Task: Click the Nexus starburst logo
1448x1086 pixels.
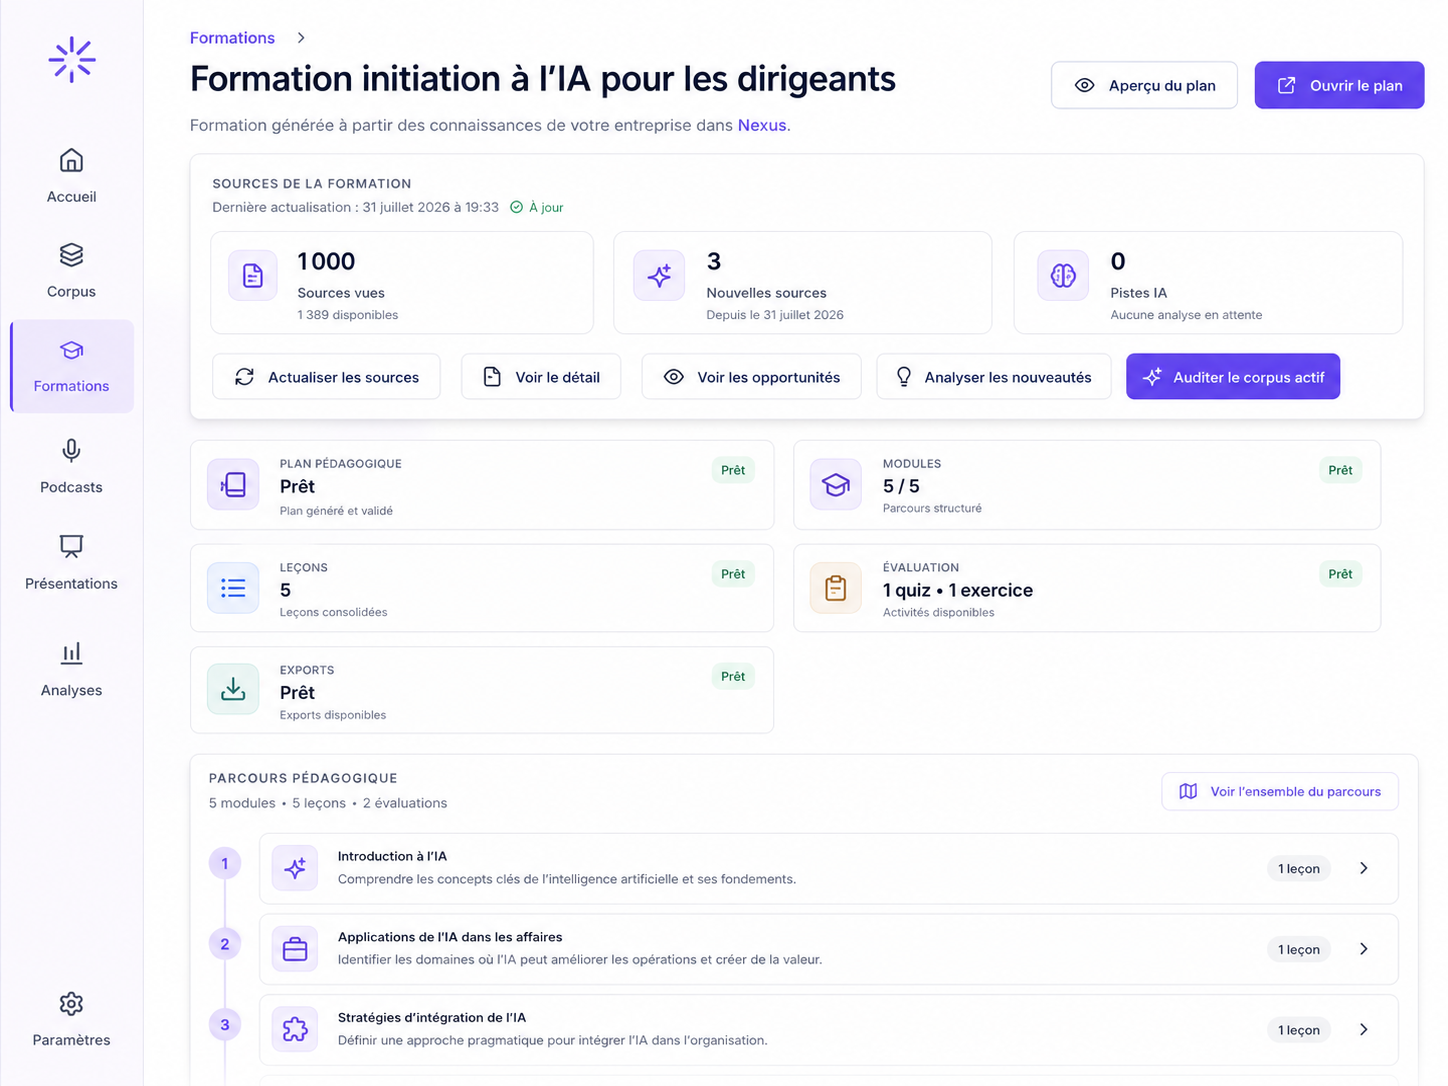Action: click(x=72, y=60)
